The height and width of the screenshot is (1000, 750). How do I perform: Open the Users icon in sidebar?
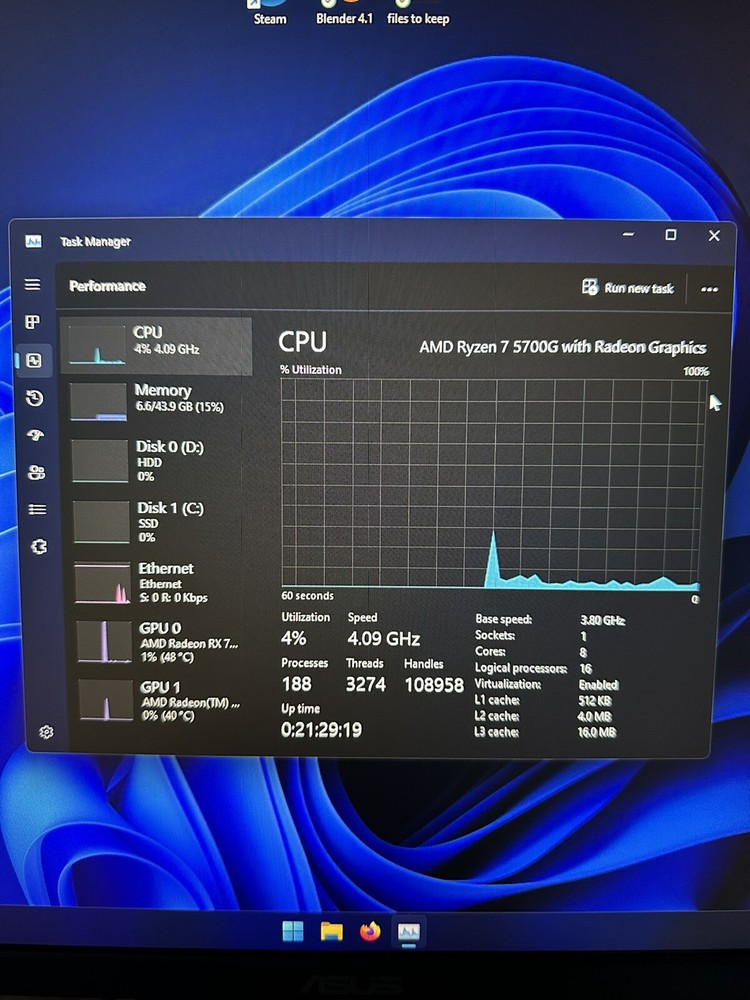point(36,473)
